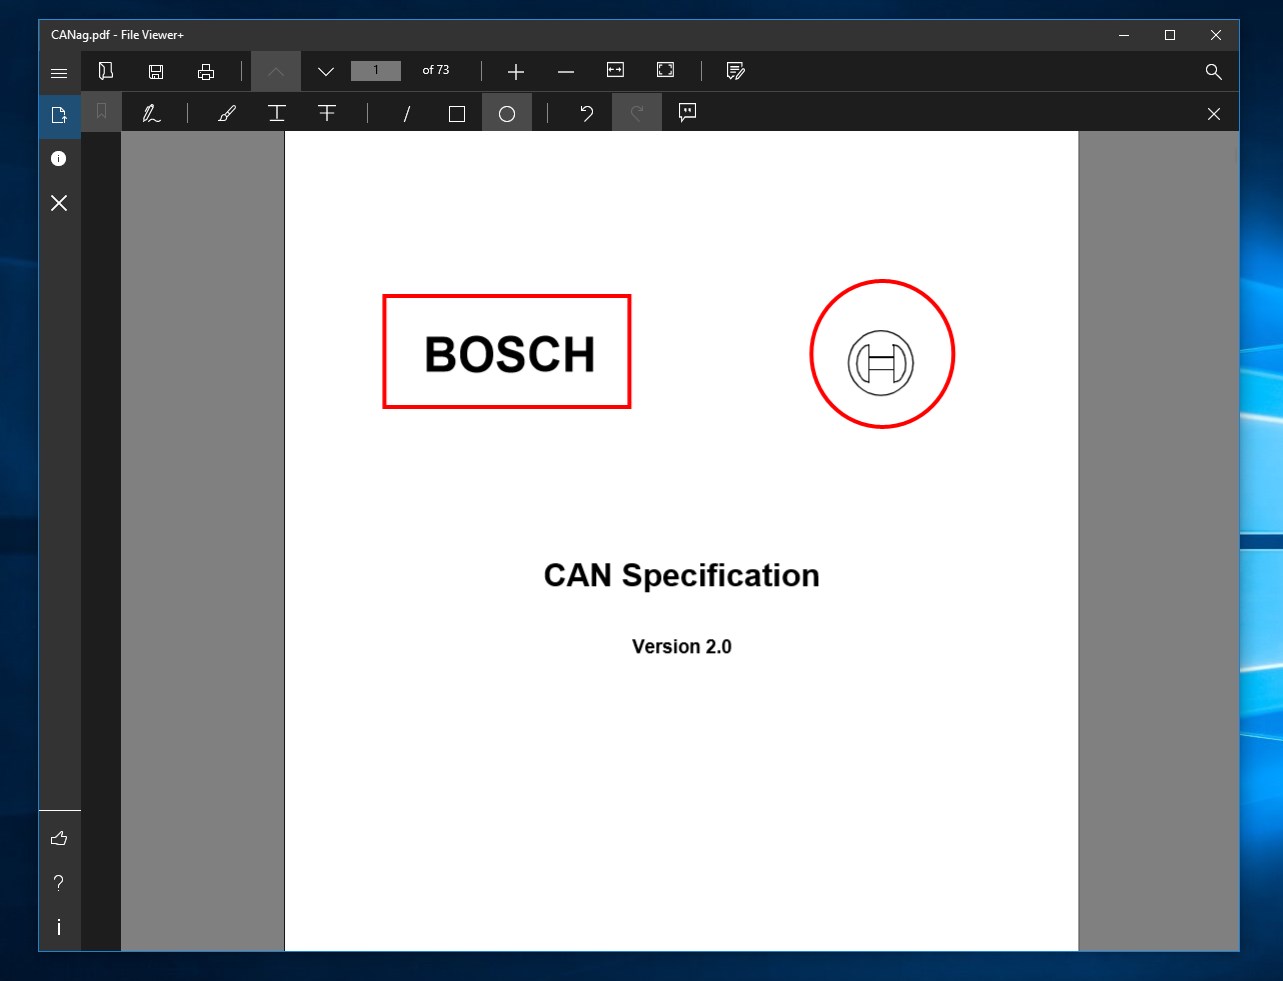Go to the next page
The width and height of the screenshot is (1283, 981).
325,71
